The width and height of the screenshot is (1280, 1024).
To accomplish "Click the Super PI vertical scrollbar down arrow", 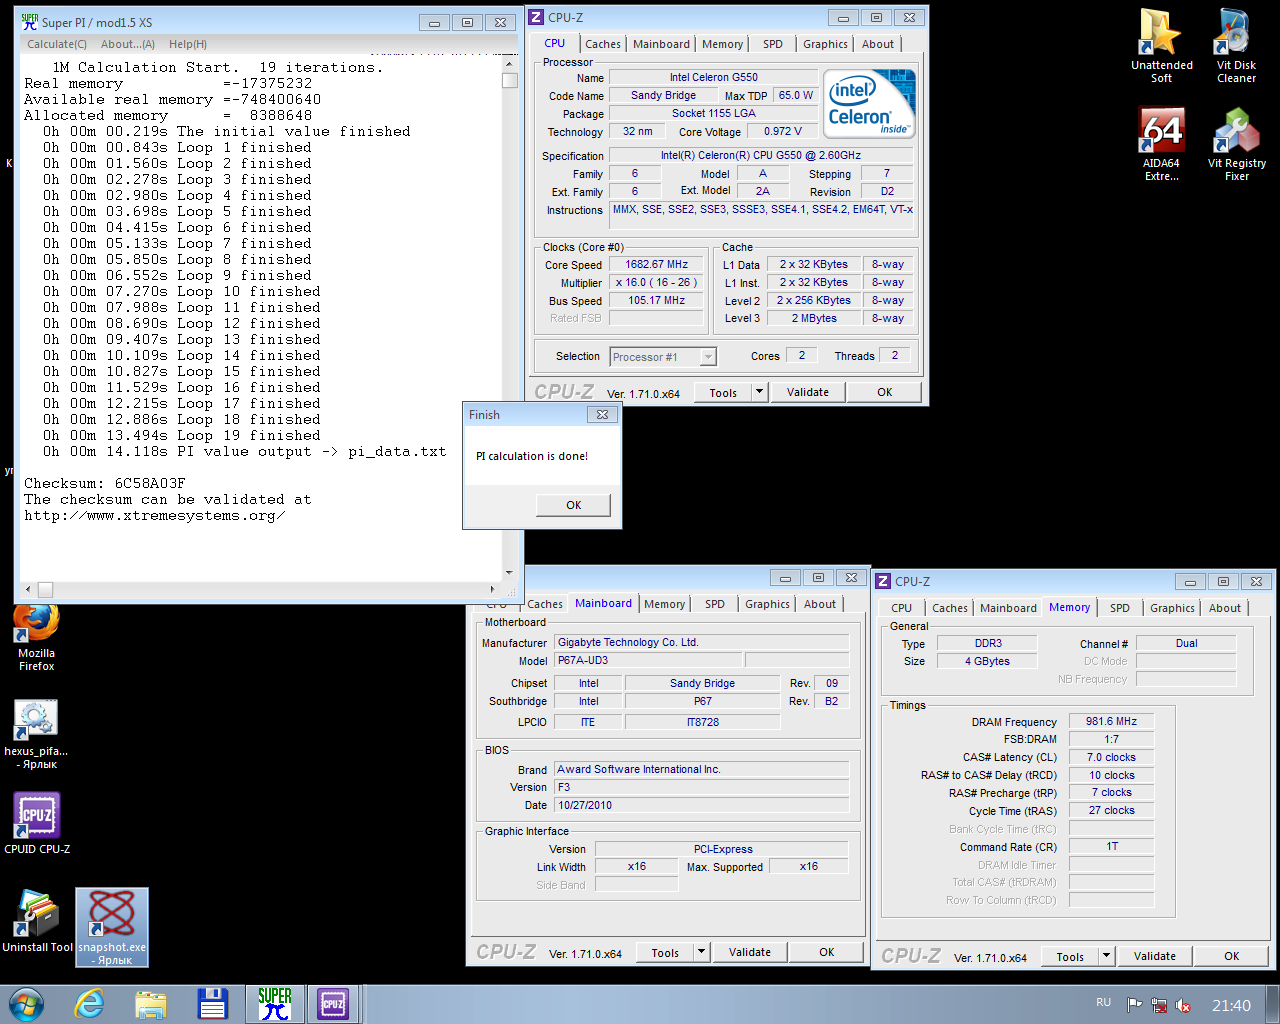I will 509,573.
